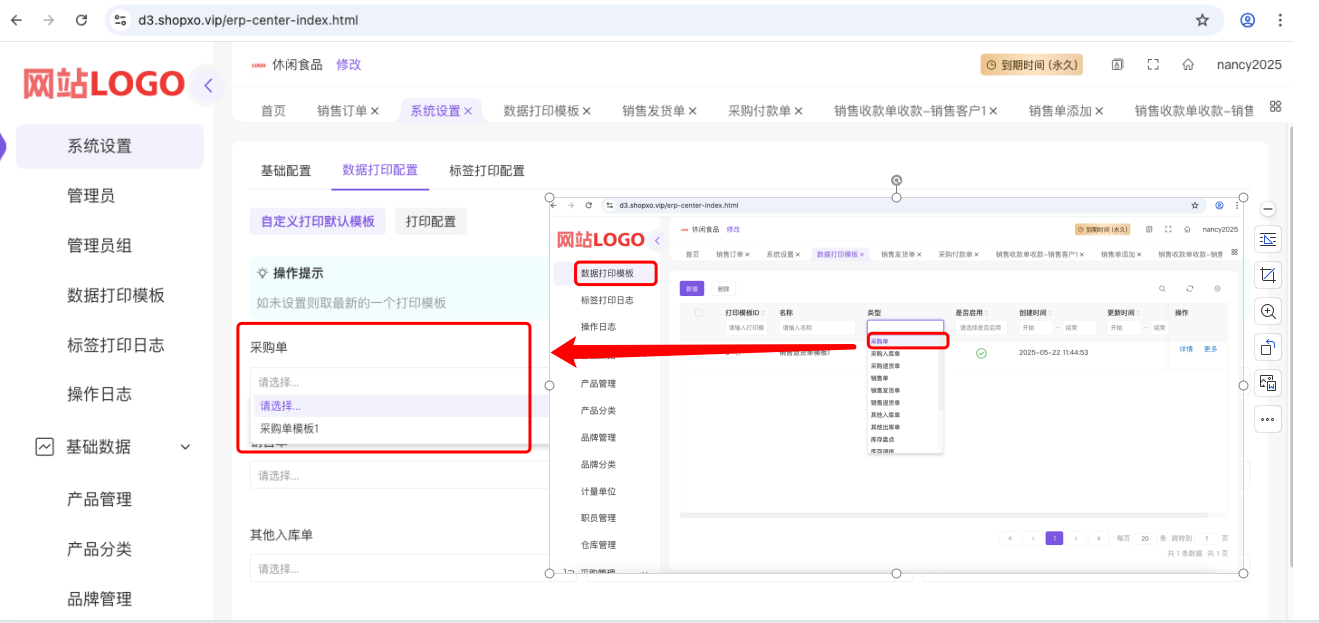Open the 其他入库单 template dropdown

pyautogui.click(x=400, y=569)
